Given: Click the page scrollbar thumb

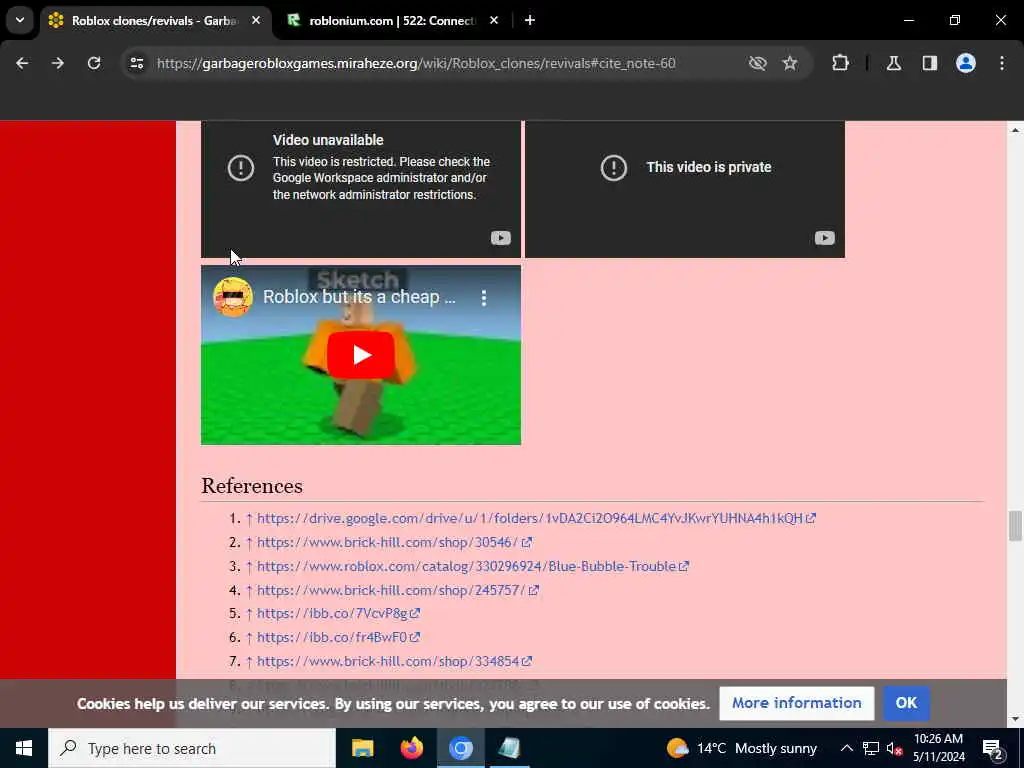Looking at the screenshot, I should click(1015, 526).
